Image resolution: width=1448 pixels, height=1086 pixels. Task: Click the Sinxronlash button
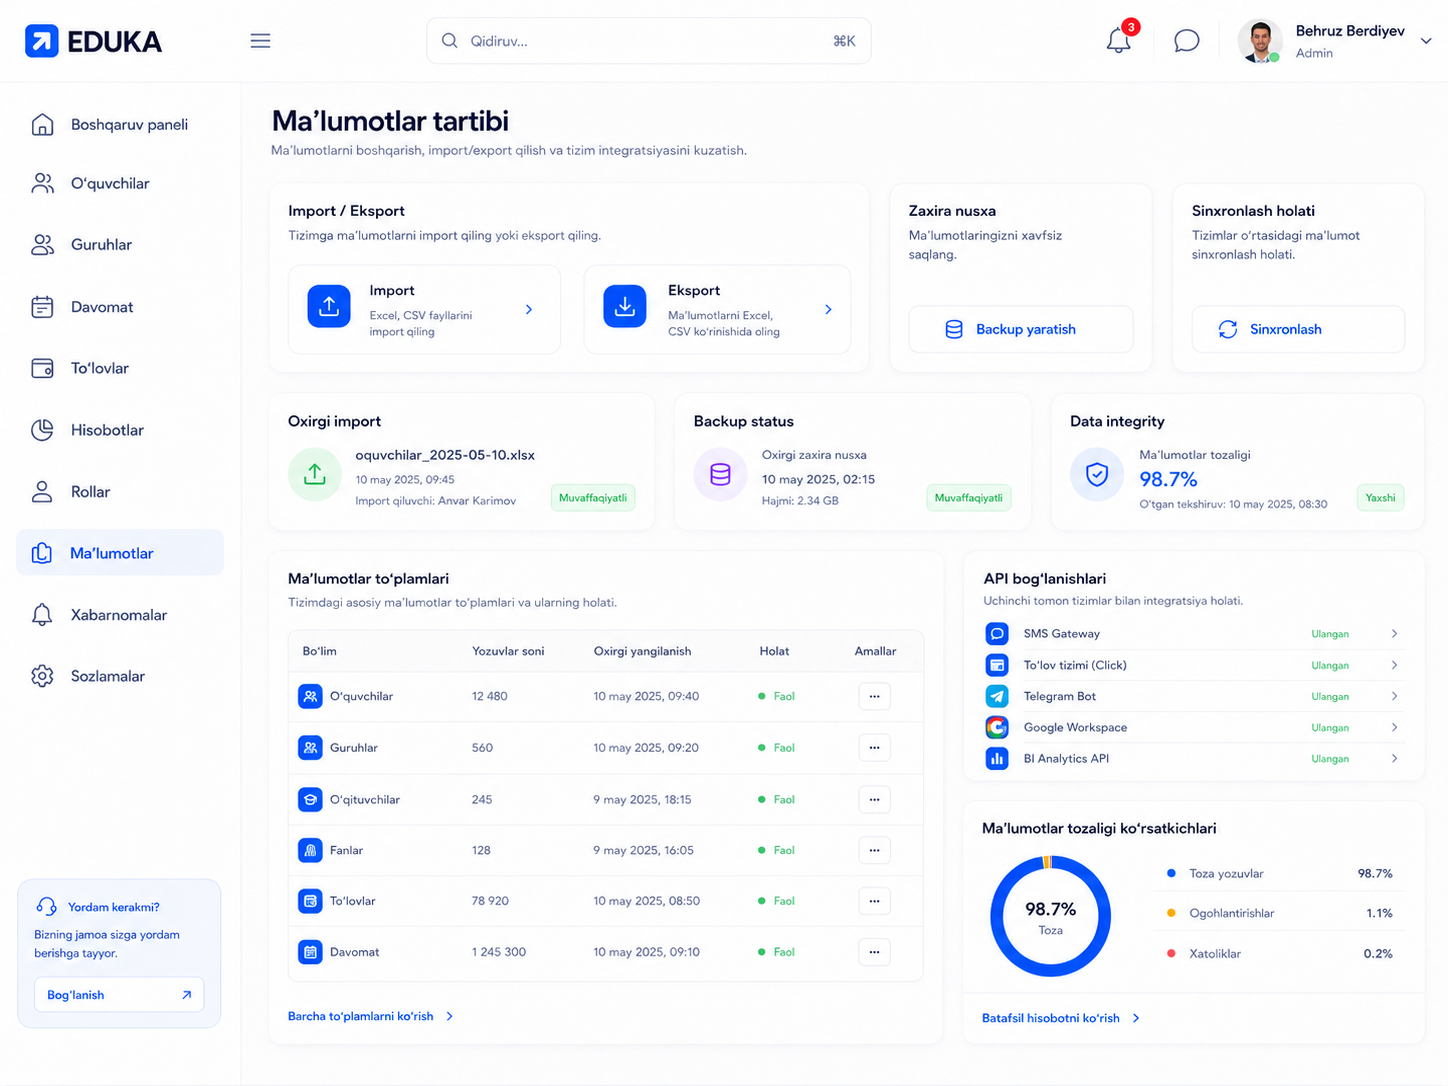(x=1298, y=329)
